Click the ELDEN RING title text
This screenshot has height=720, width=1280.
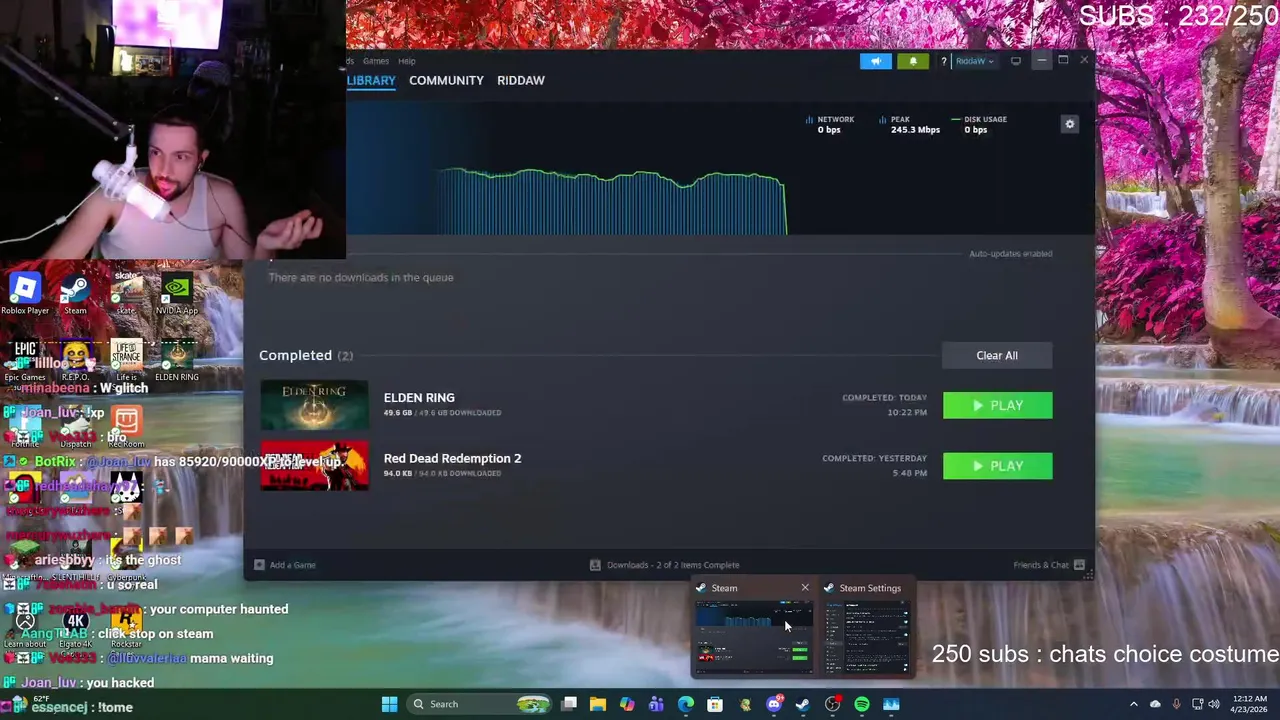(x=419, y=398)
